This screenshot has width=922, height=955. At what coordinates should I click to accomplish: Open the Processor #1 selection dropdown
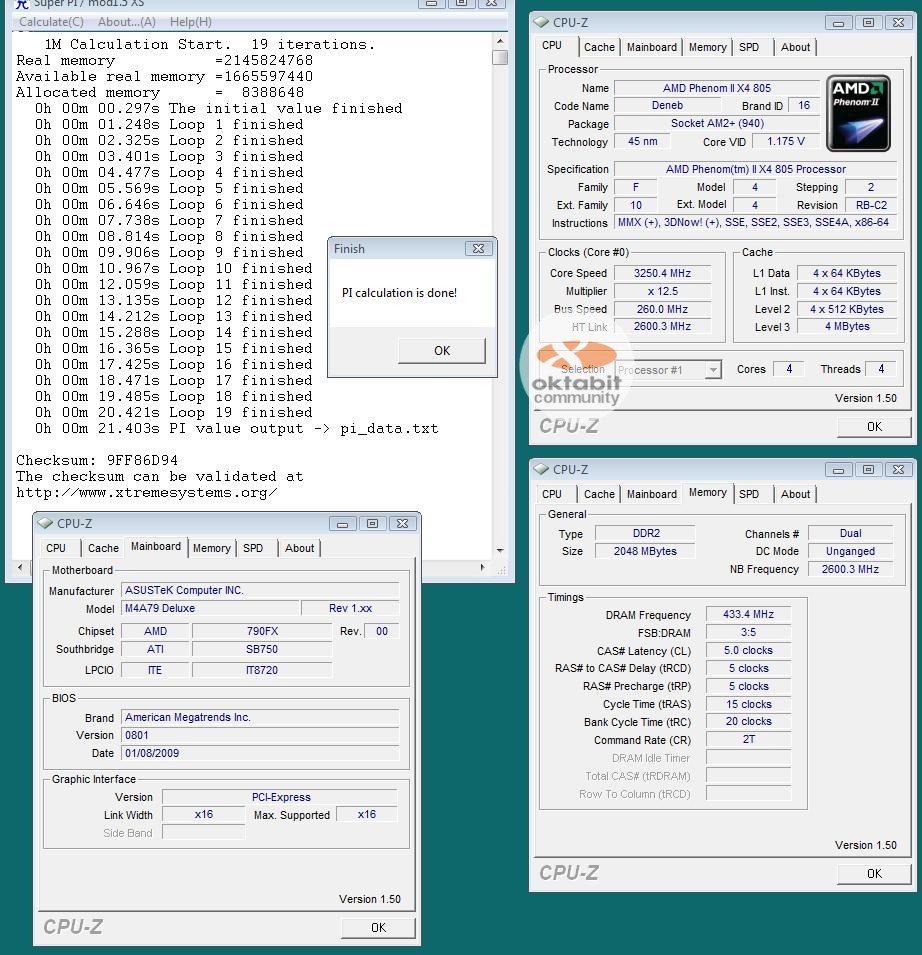[713, 369]
